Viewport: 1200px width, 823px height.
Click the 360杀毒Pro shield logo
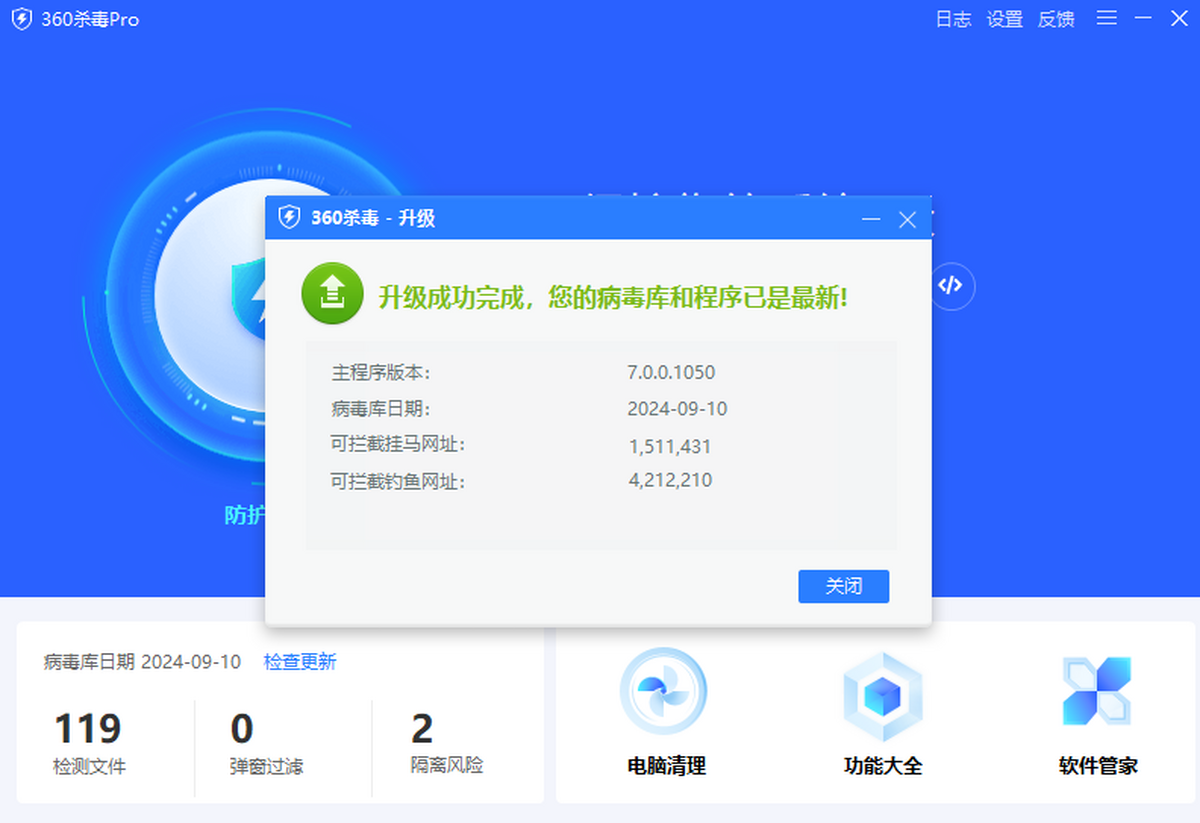(x=22, y=19)
